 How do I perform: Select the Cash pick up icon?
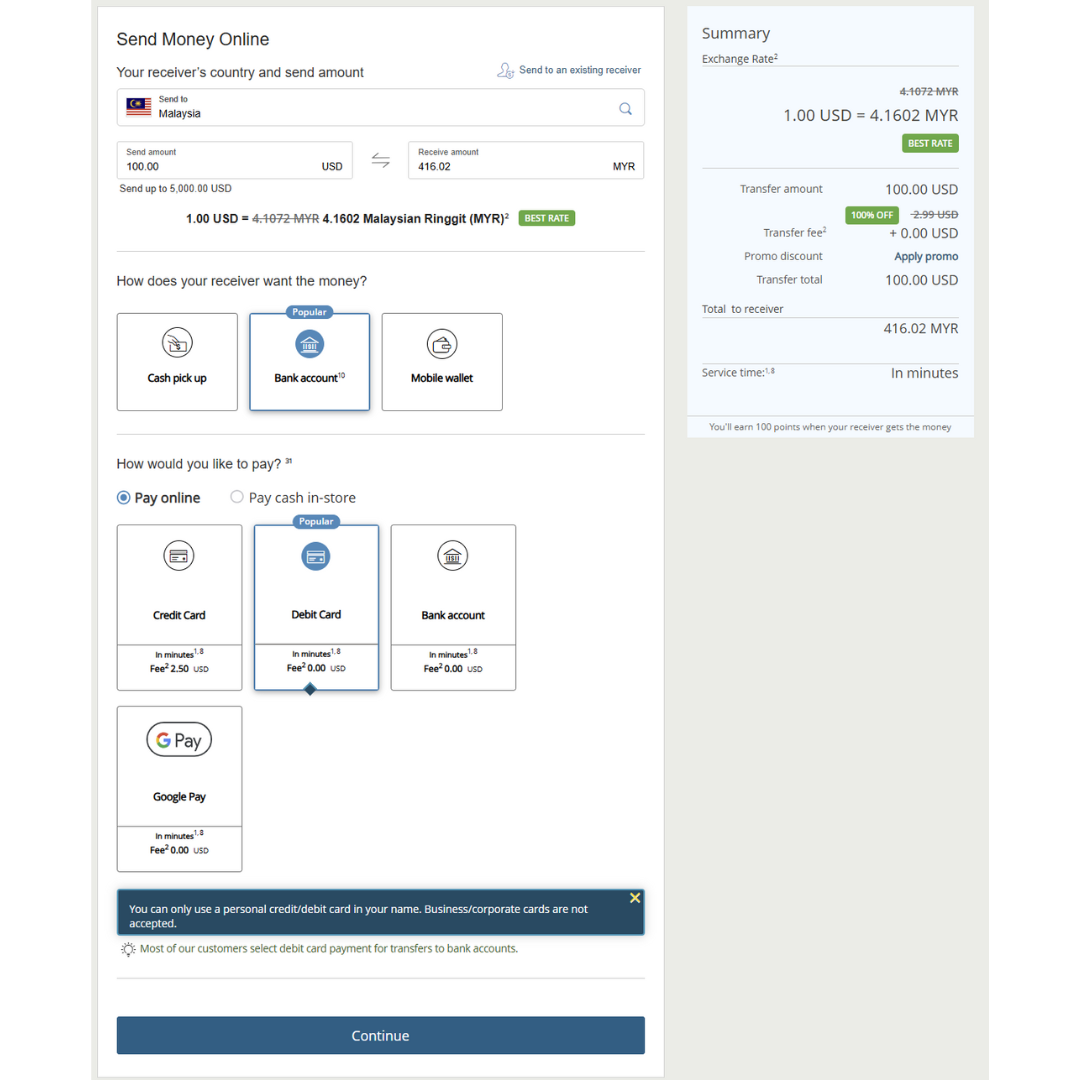(177, 342)
